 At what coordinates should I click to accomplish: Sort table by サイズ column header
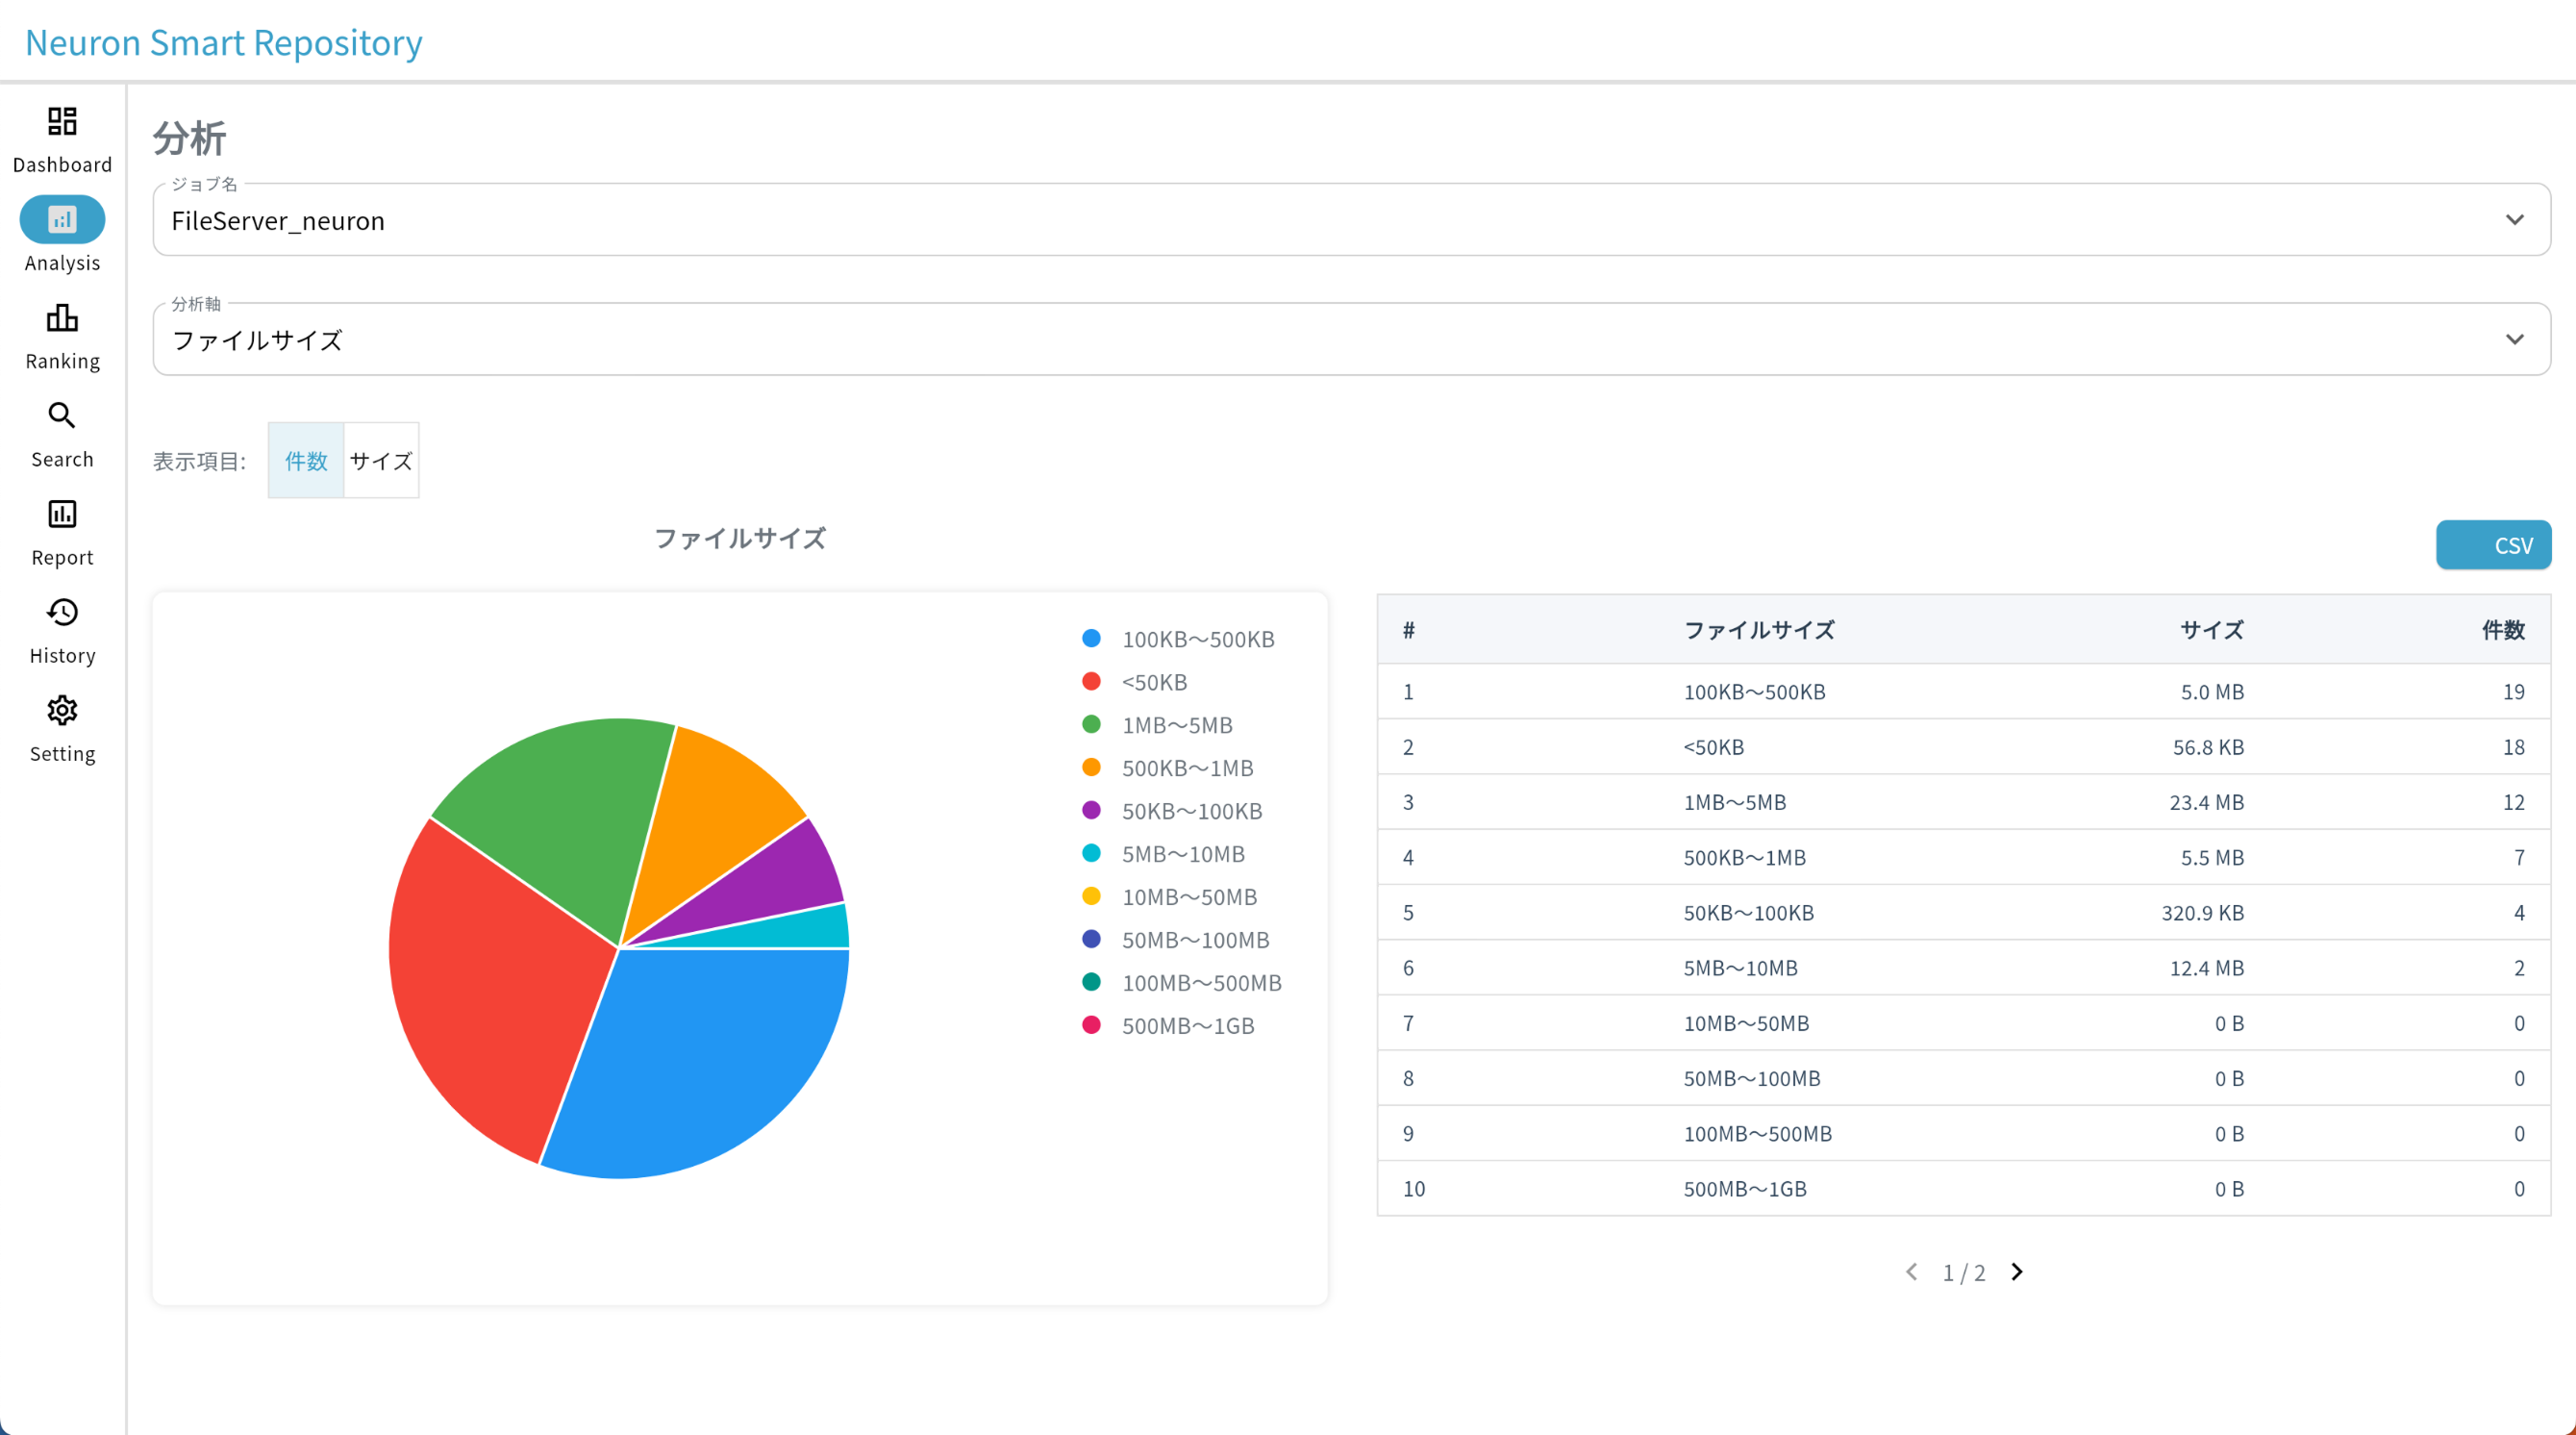2211,630
